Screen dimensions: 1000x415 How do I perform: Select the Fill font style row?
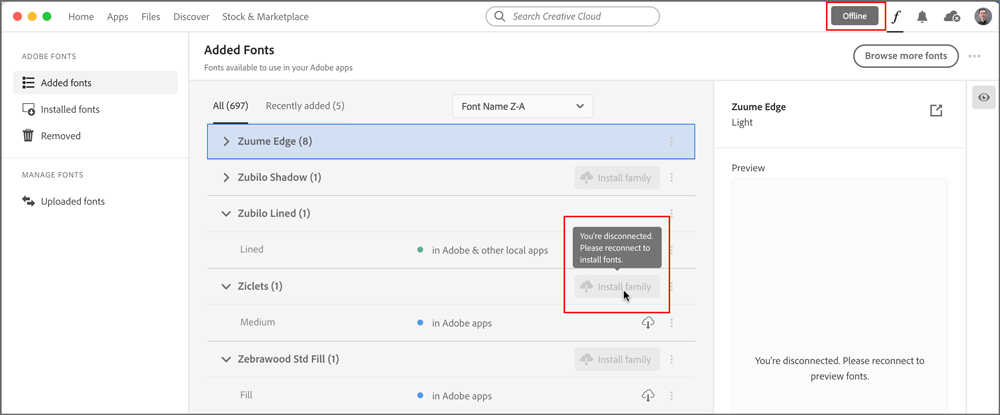pyautogui.click(x=451, y=396)
